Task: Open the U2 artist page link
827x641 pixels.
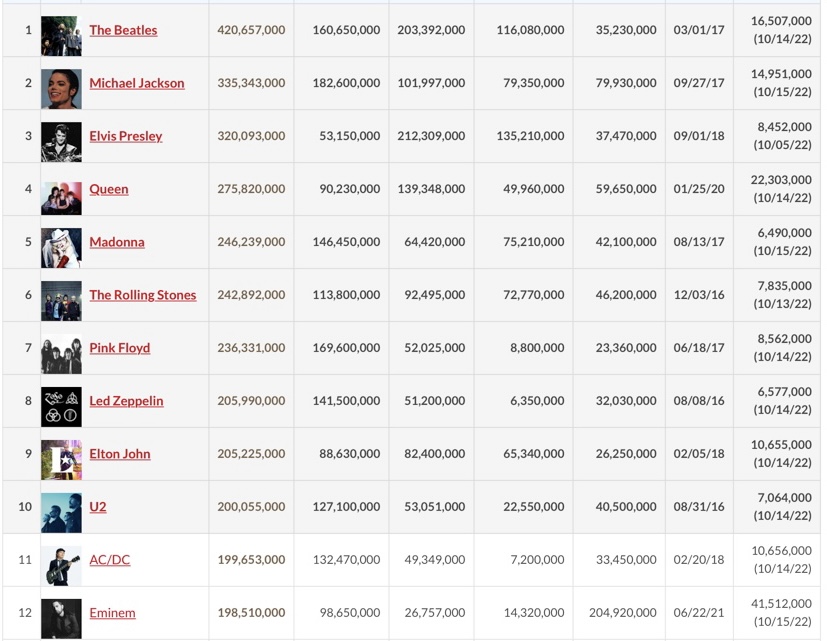Action: click(x=97, y=506)
